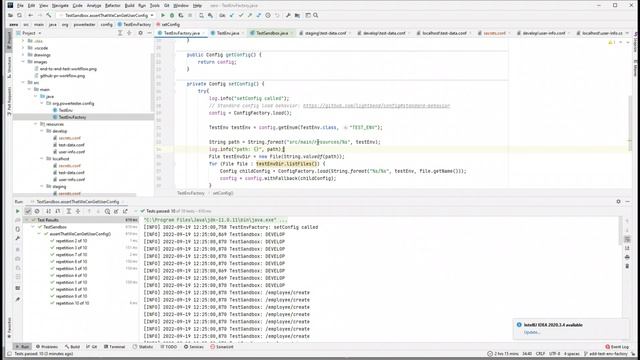Sort test results alphabetically
Viewport: 640px width, 360px height.
tap(49, 211)
